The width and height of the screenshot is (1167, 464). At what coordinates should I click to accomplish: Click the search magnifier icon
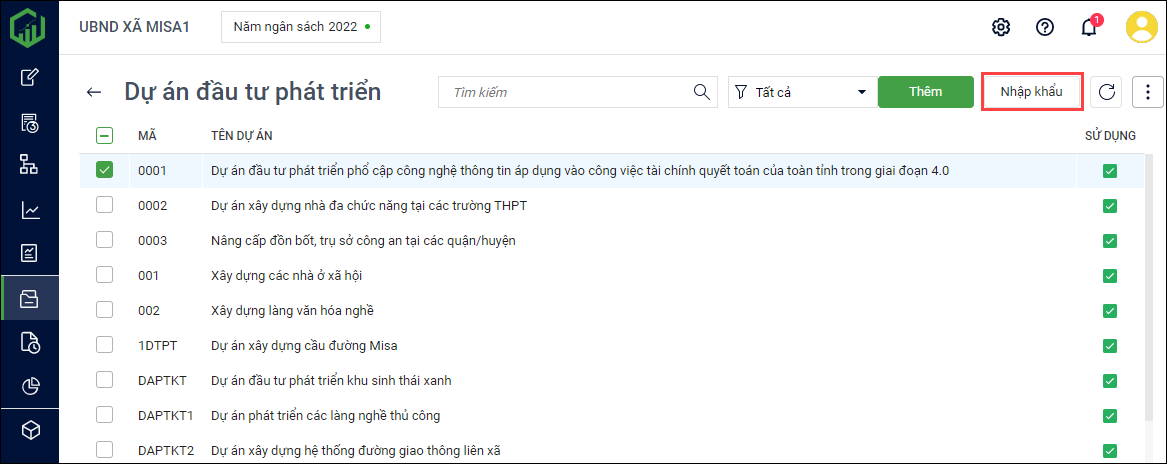(x=702, y=92)
